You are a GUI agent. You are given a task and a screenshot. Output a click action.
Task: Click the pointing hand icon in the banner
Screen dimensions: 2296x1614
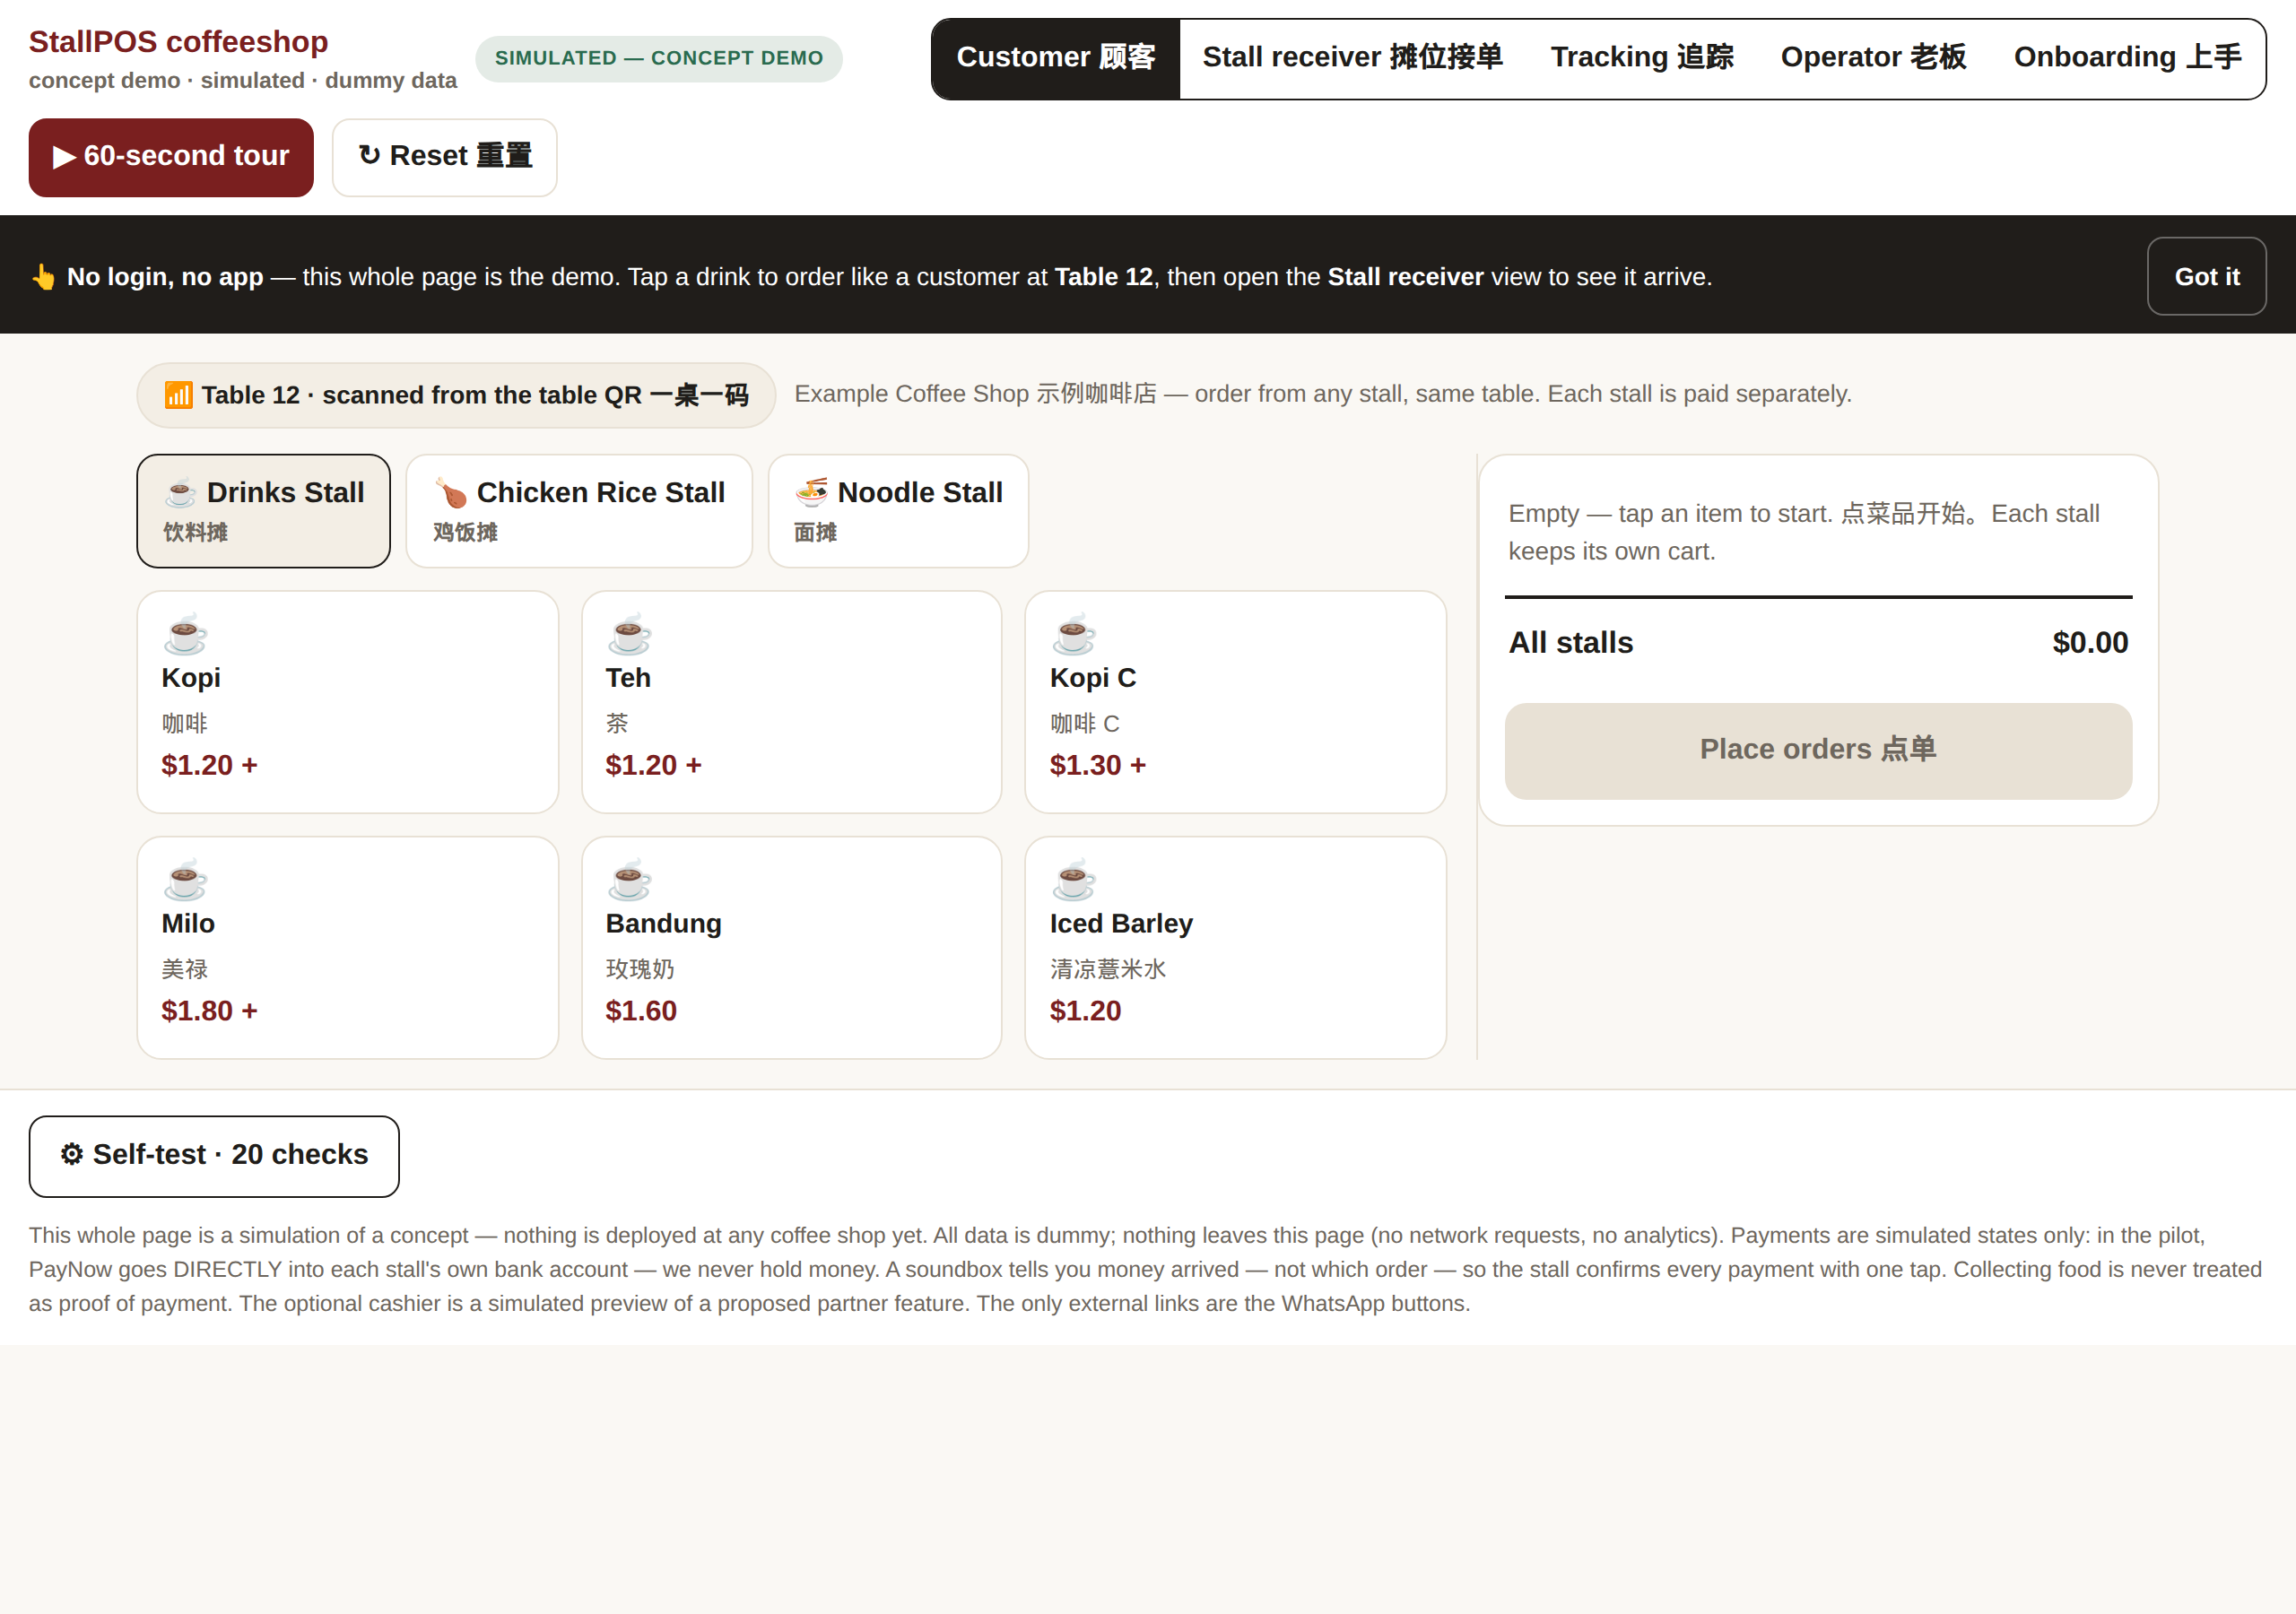(43, 277)
